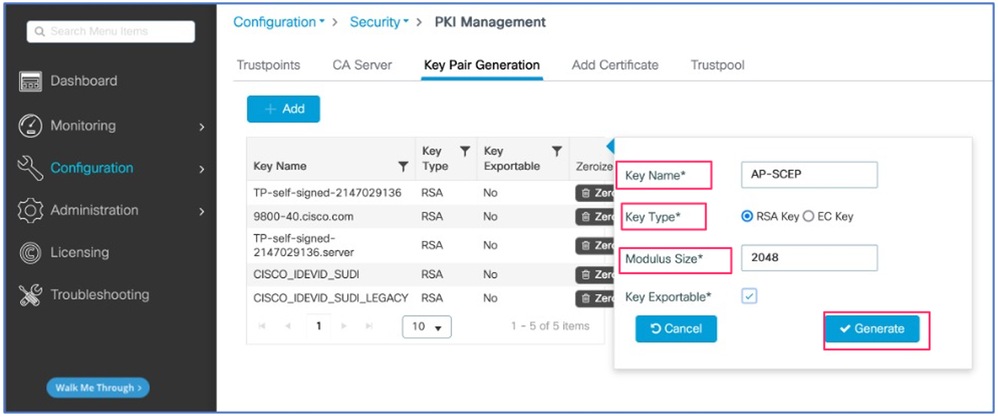Click the Administration gear icon

click(x=31, y=211)
